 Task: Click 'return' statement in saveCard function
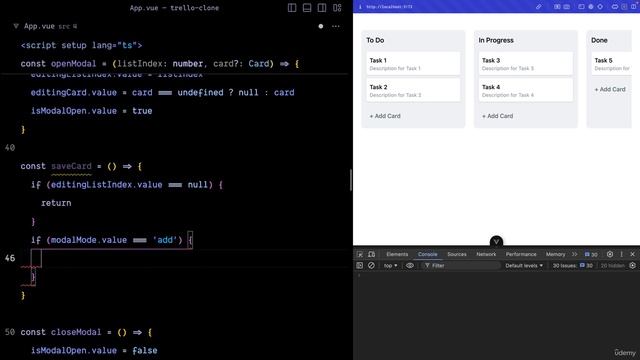pyautogui.click(x=56, y=203)
